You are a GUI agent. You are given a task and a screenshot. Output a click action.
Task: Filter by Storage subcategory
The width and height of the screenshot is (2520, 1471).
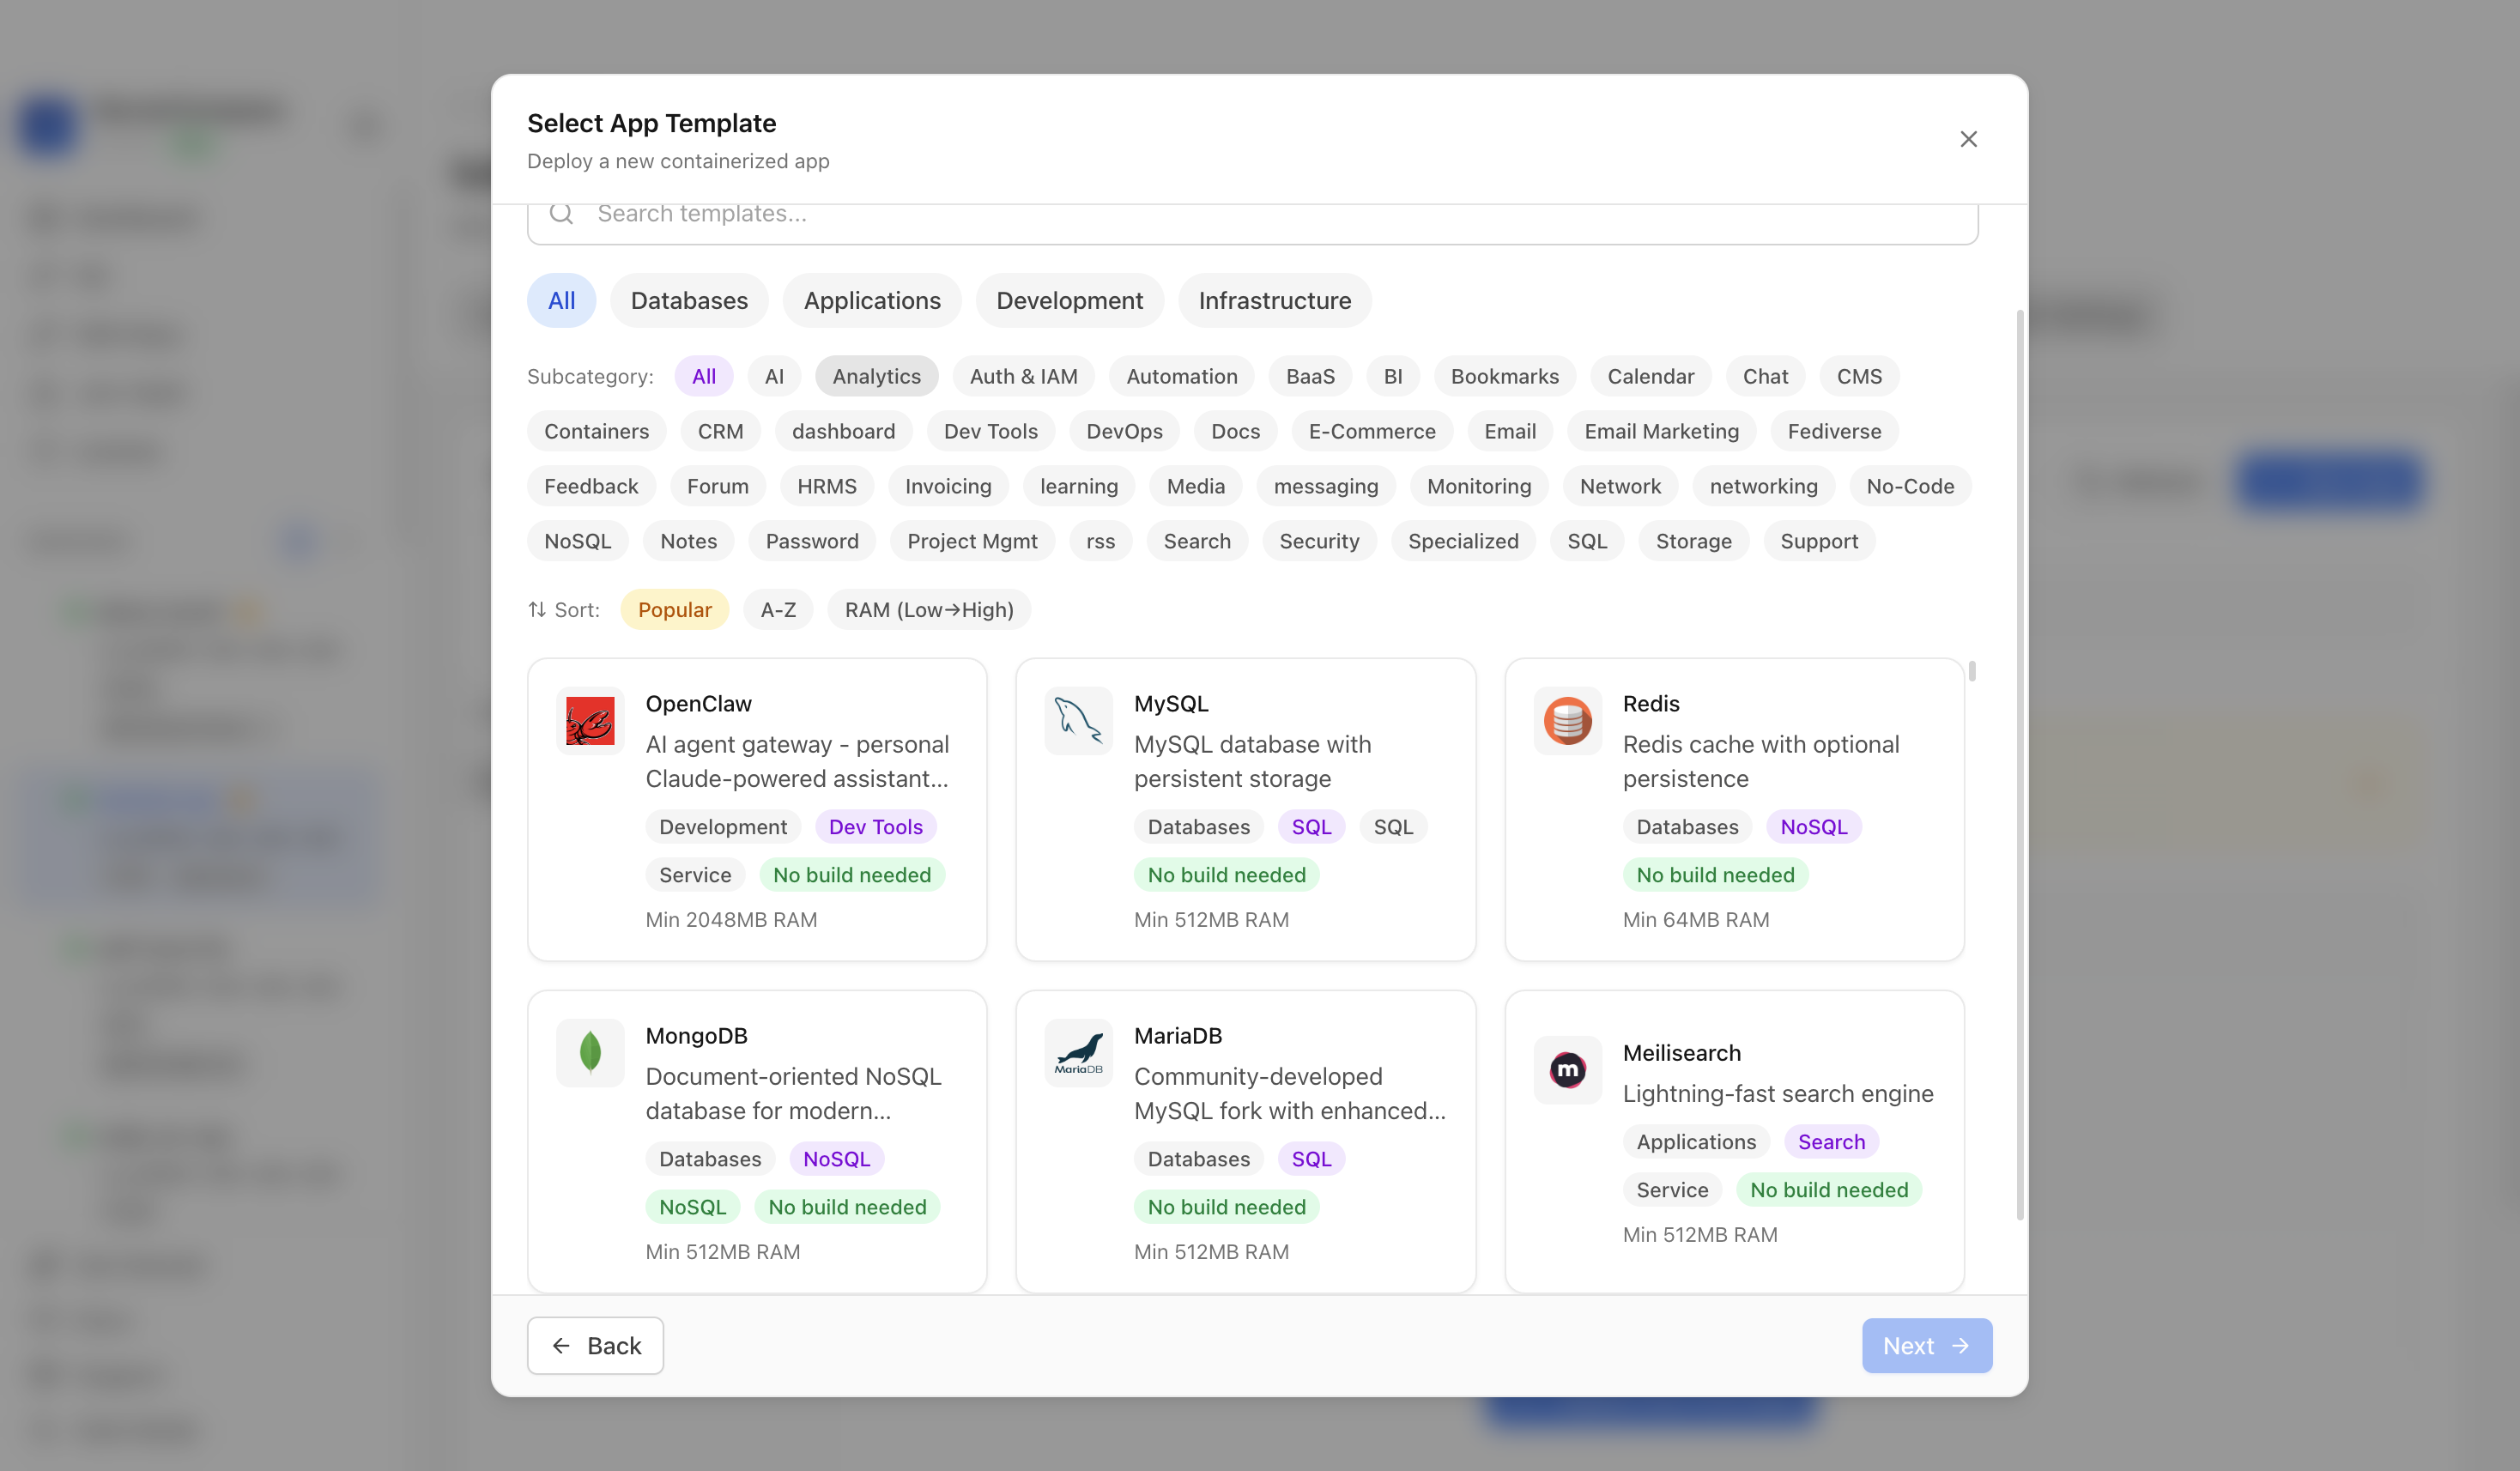tap(1693, 541)
